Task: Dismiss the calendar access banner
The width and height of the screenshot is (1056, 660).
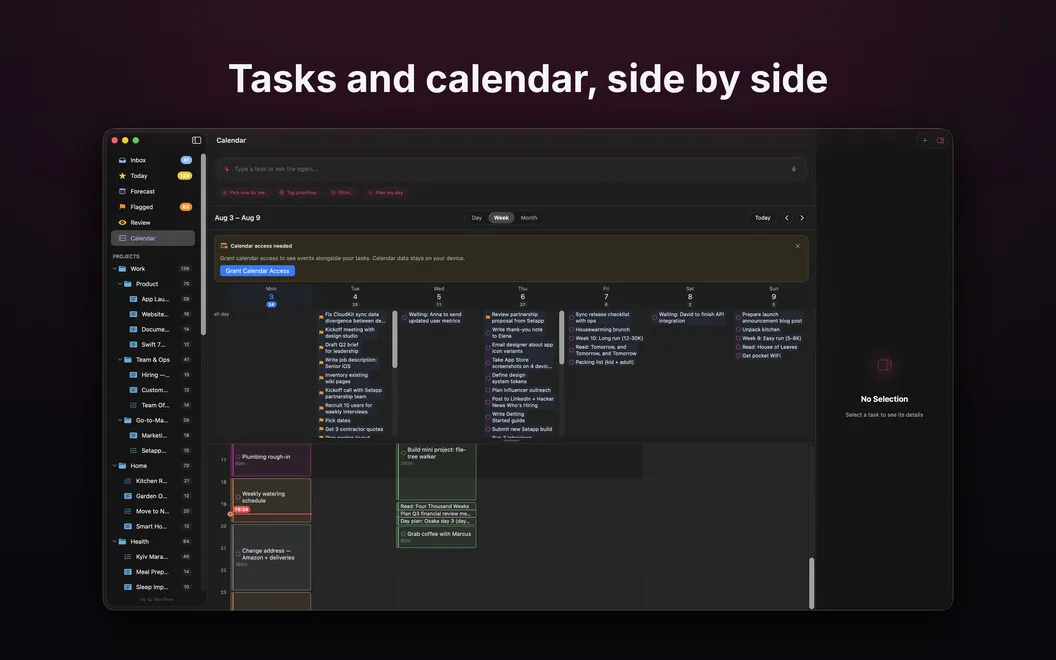Action: [797, 246]
